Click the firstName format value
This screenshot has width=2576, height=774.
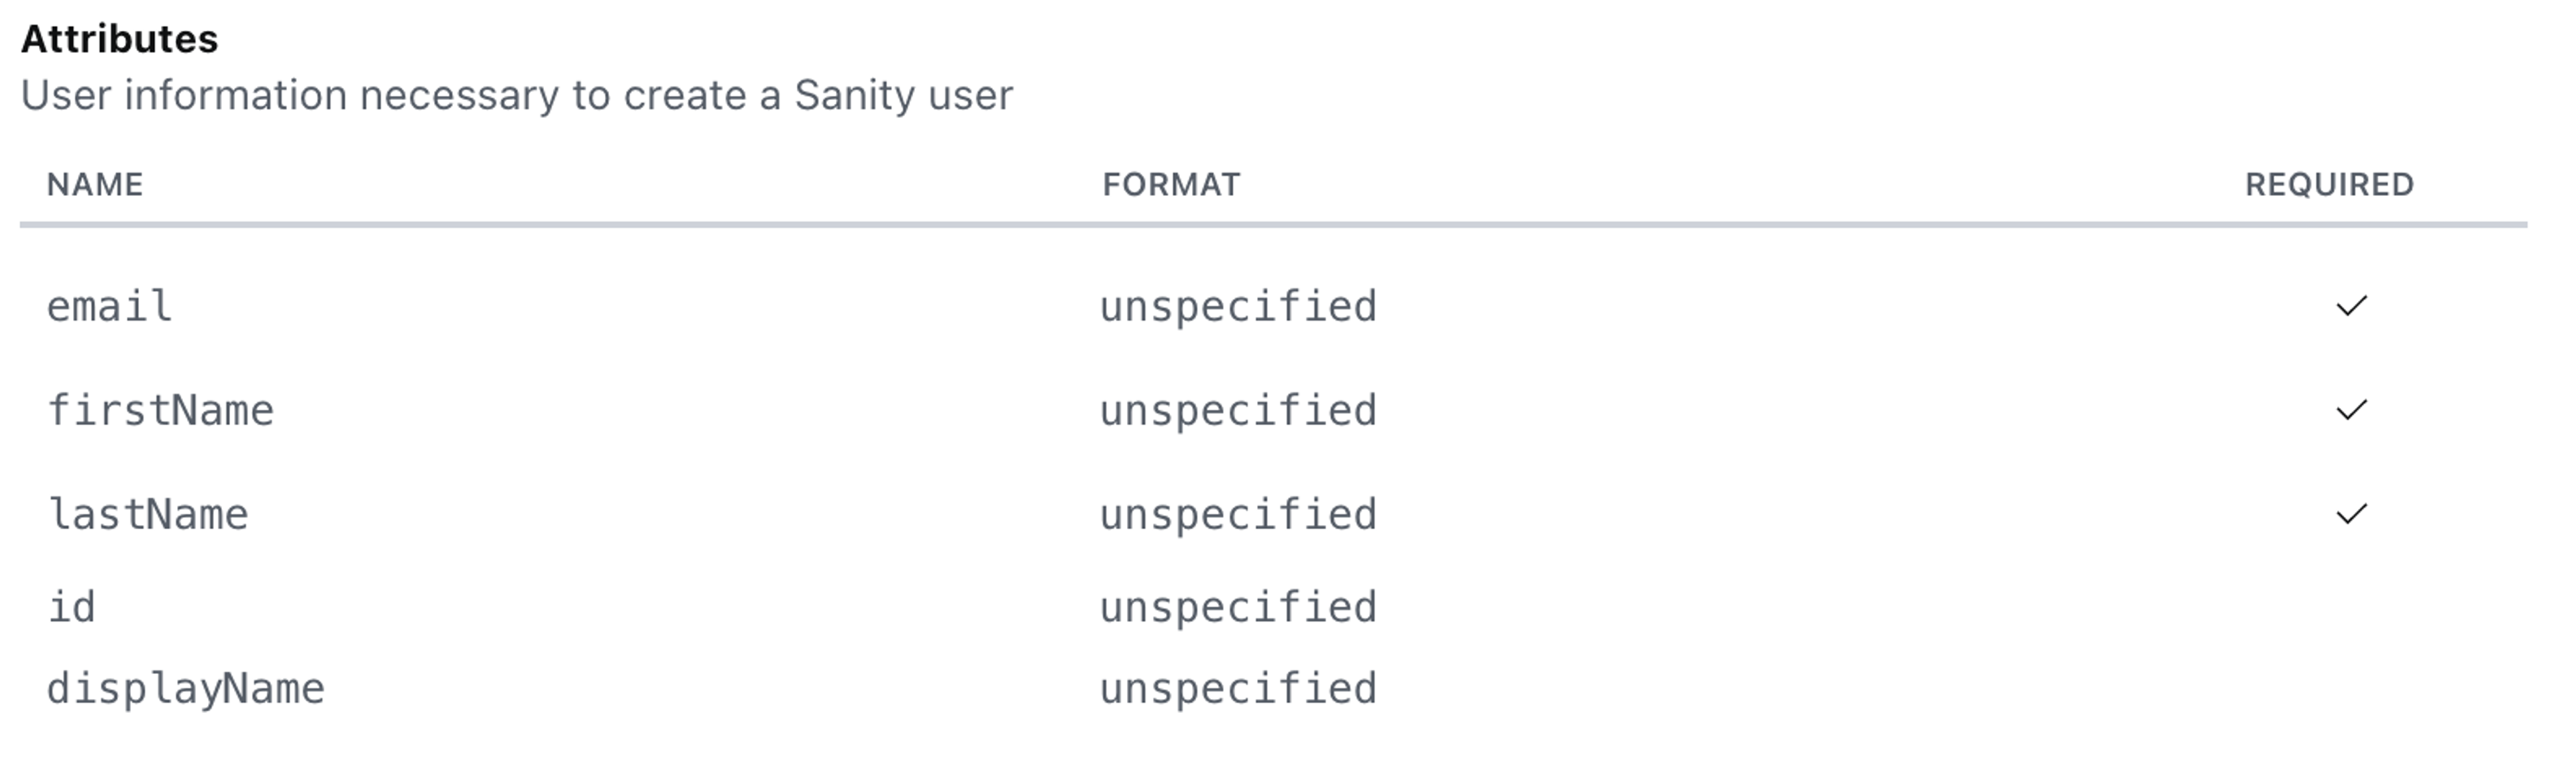coord(1238,411)
